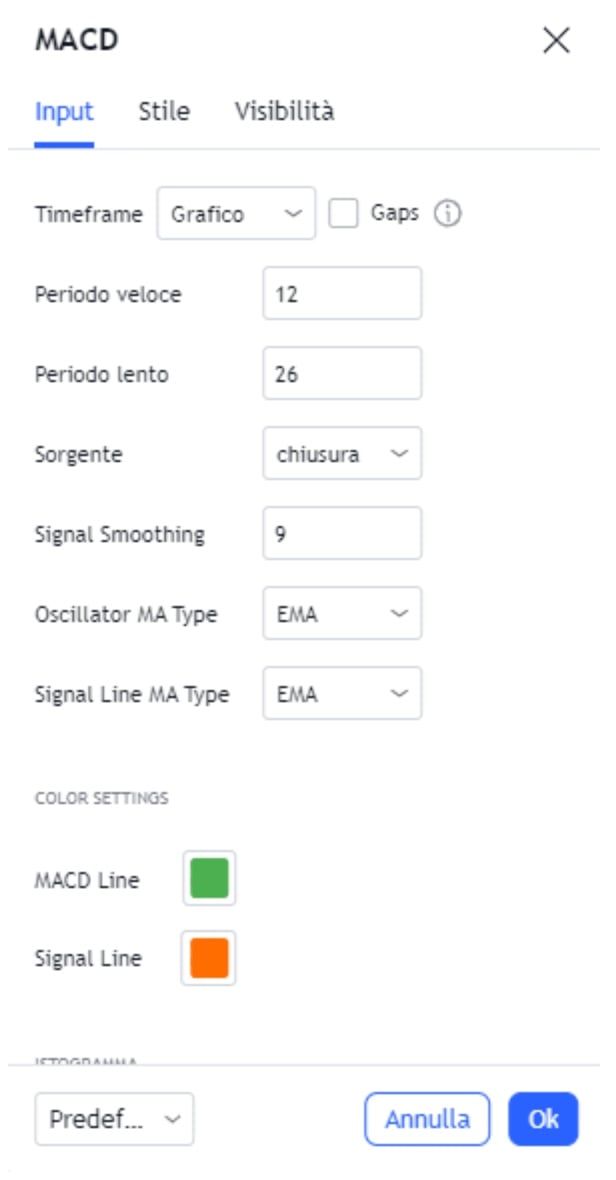Select the Input tab
616x1180 pixels.
pyautogui.click(x=64, y=111)
